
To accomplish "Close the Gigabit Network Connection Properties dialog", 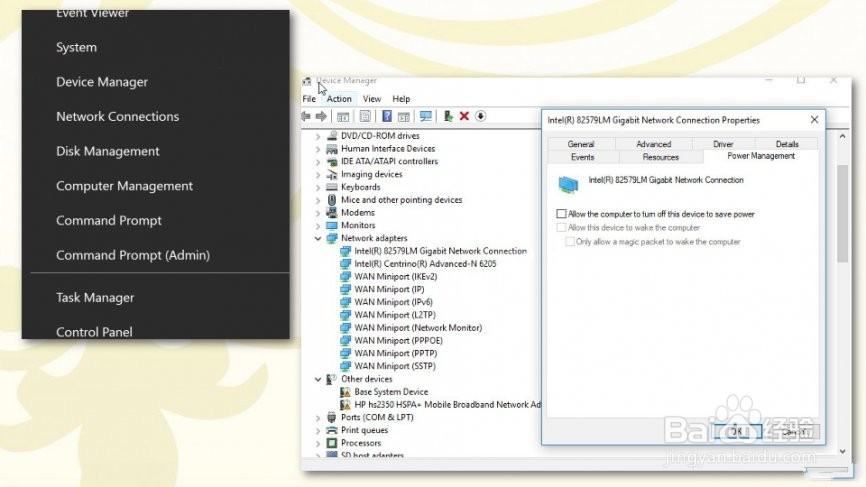I will pos(814,120).
